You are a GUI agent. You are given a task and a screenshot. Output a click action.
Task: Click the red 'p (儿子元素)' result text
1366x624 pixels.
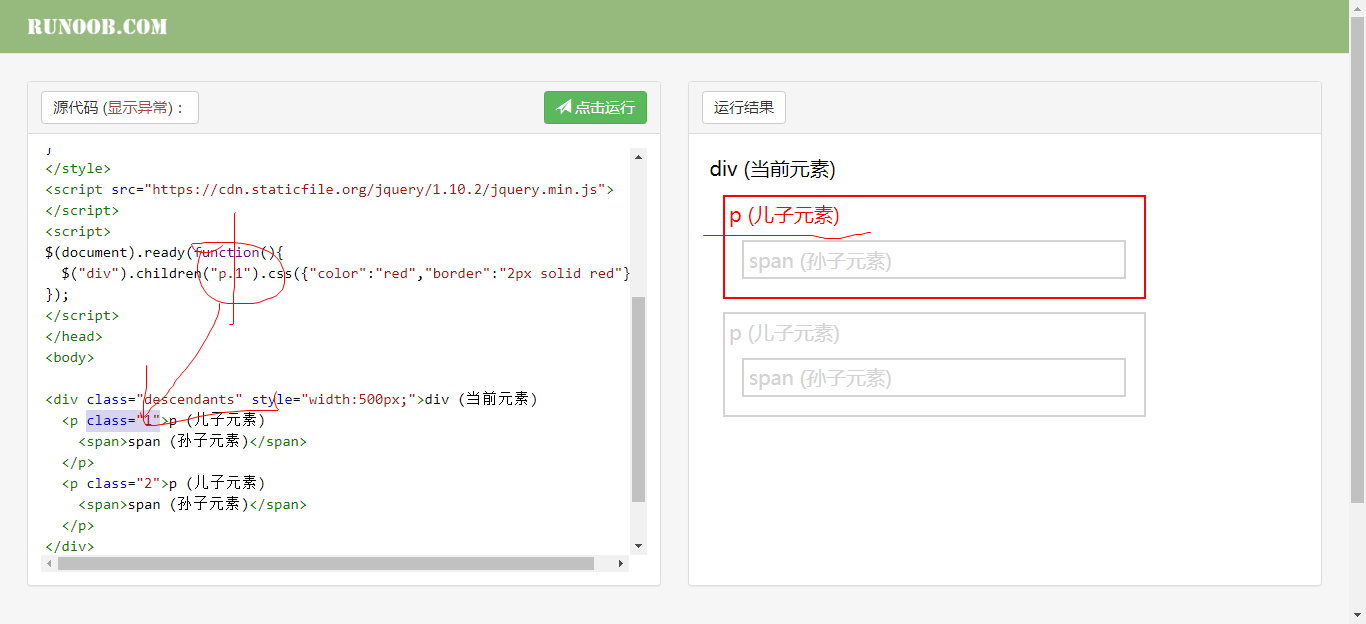[x=784, y=216]
